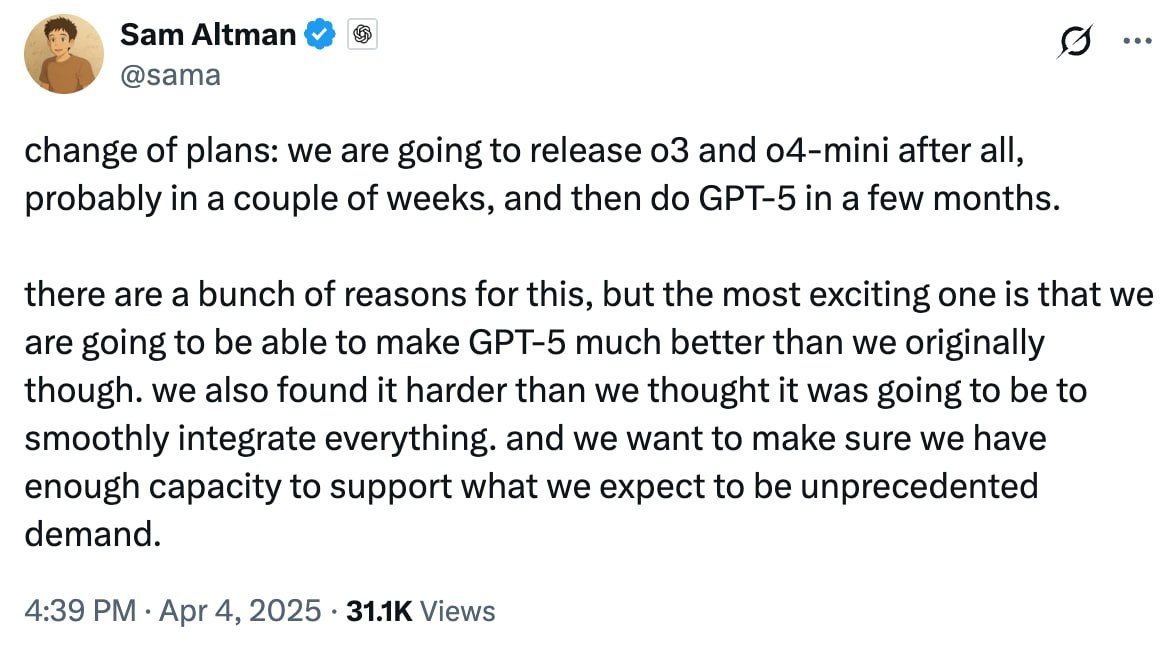The width and height of the screenshot is (1174, 650).
Task: Click the Apr 4, 2025 date
Action: pos(240,611)
